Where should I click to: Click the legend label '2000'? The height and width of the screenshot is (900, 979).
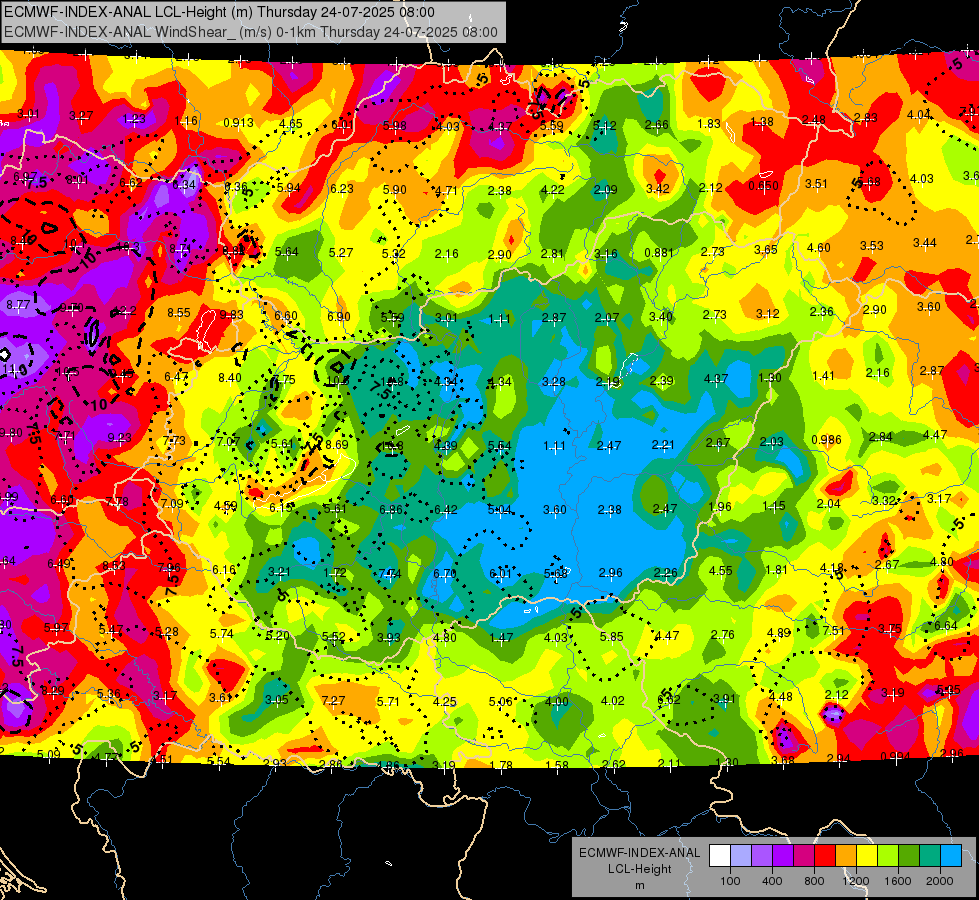(939, 881)
